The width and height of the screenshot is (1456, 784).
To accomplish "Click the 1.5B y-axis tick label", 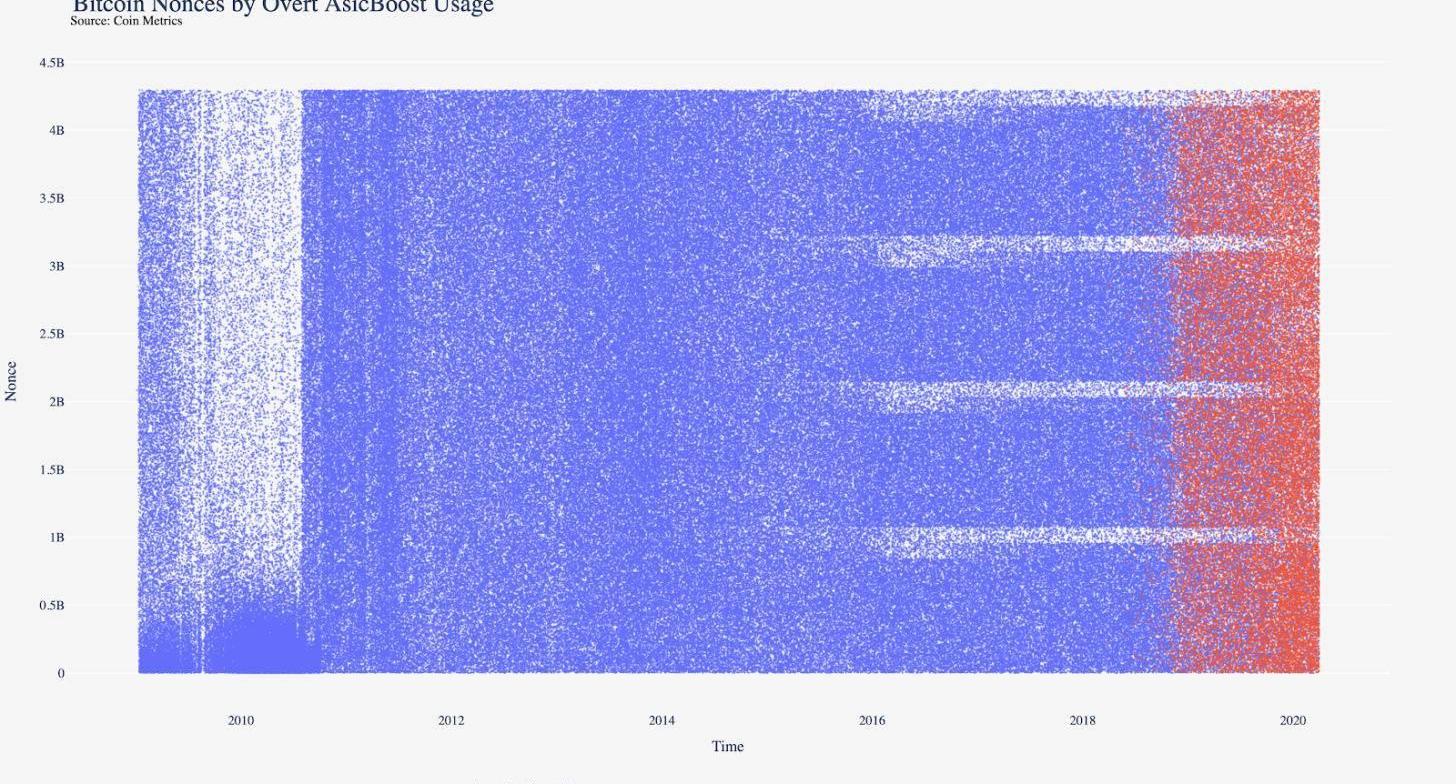I will [x=52, y=470].
